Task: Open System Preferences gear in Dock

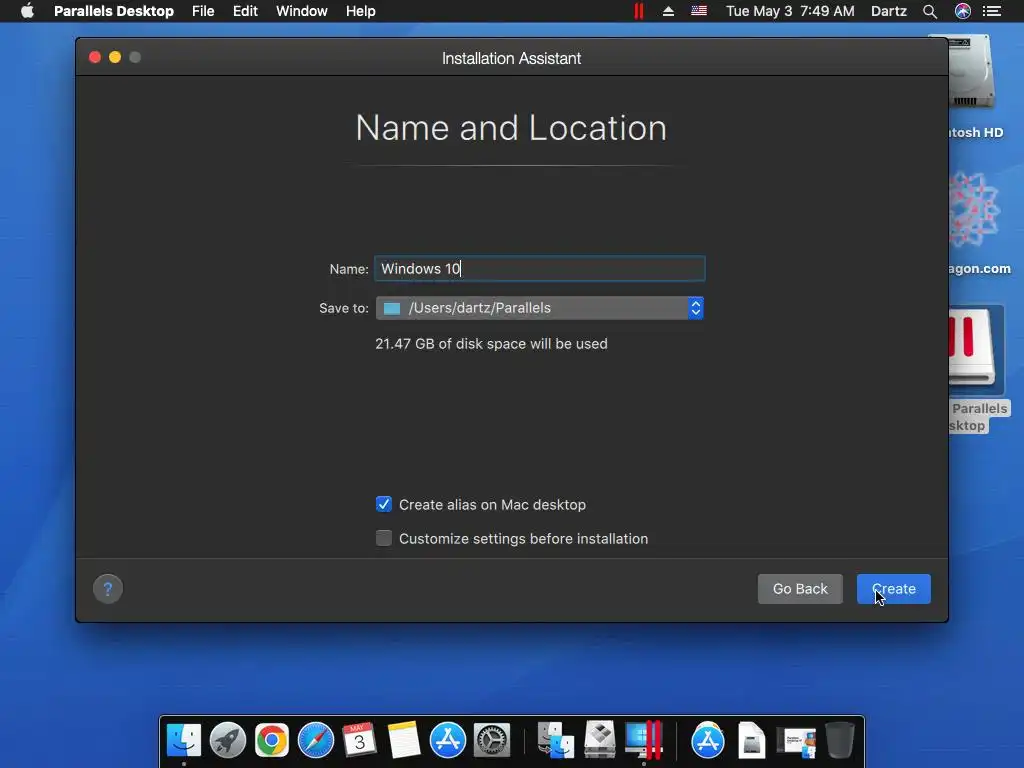Action: (491, 740)
